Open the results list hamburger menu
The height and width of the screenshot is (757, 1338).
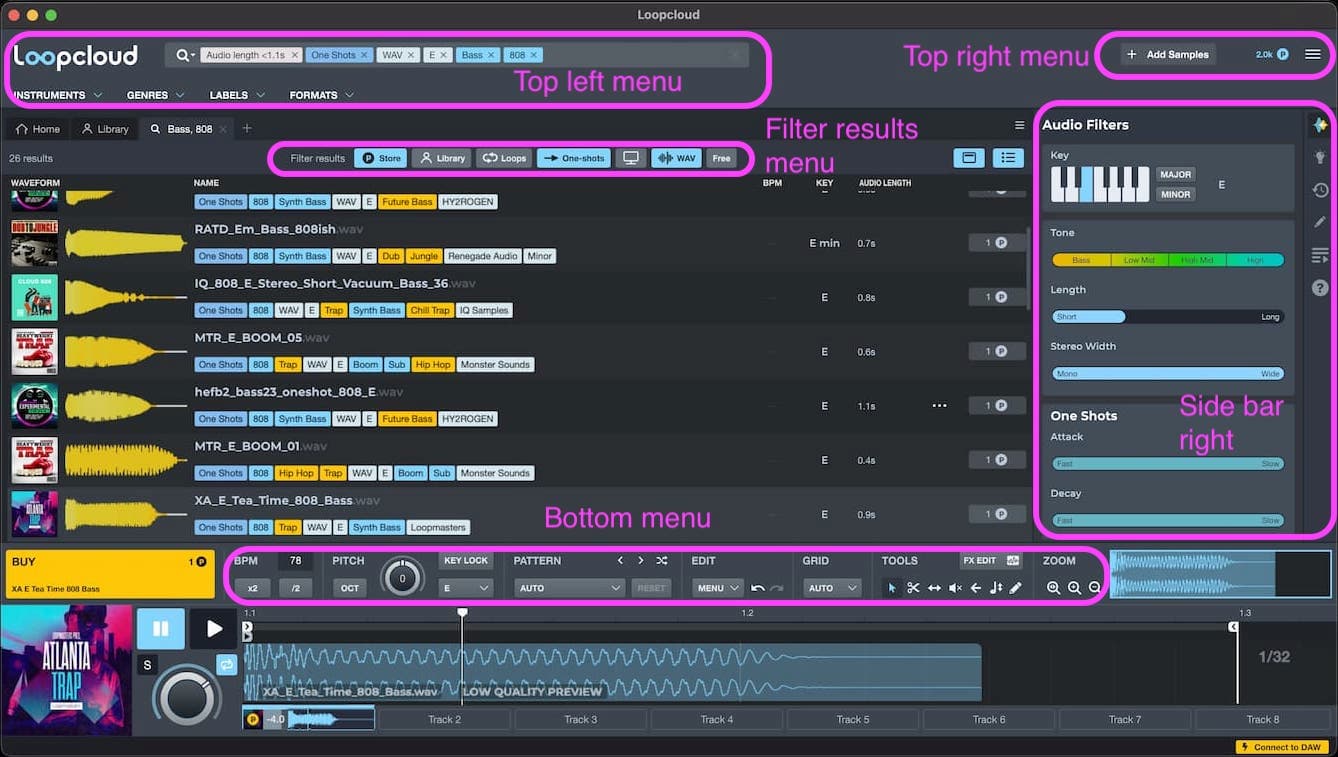[x=1019, y=126]
